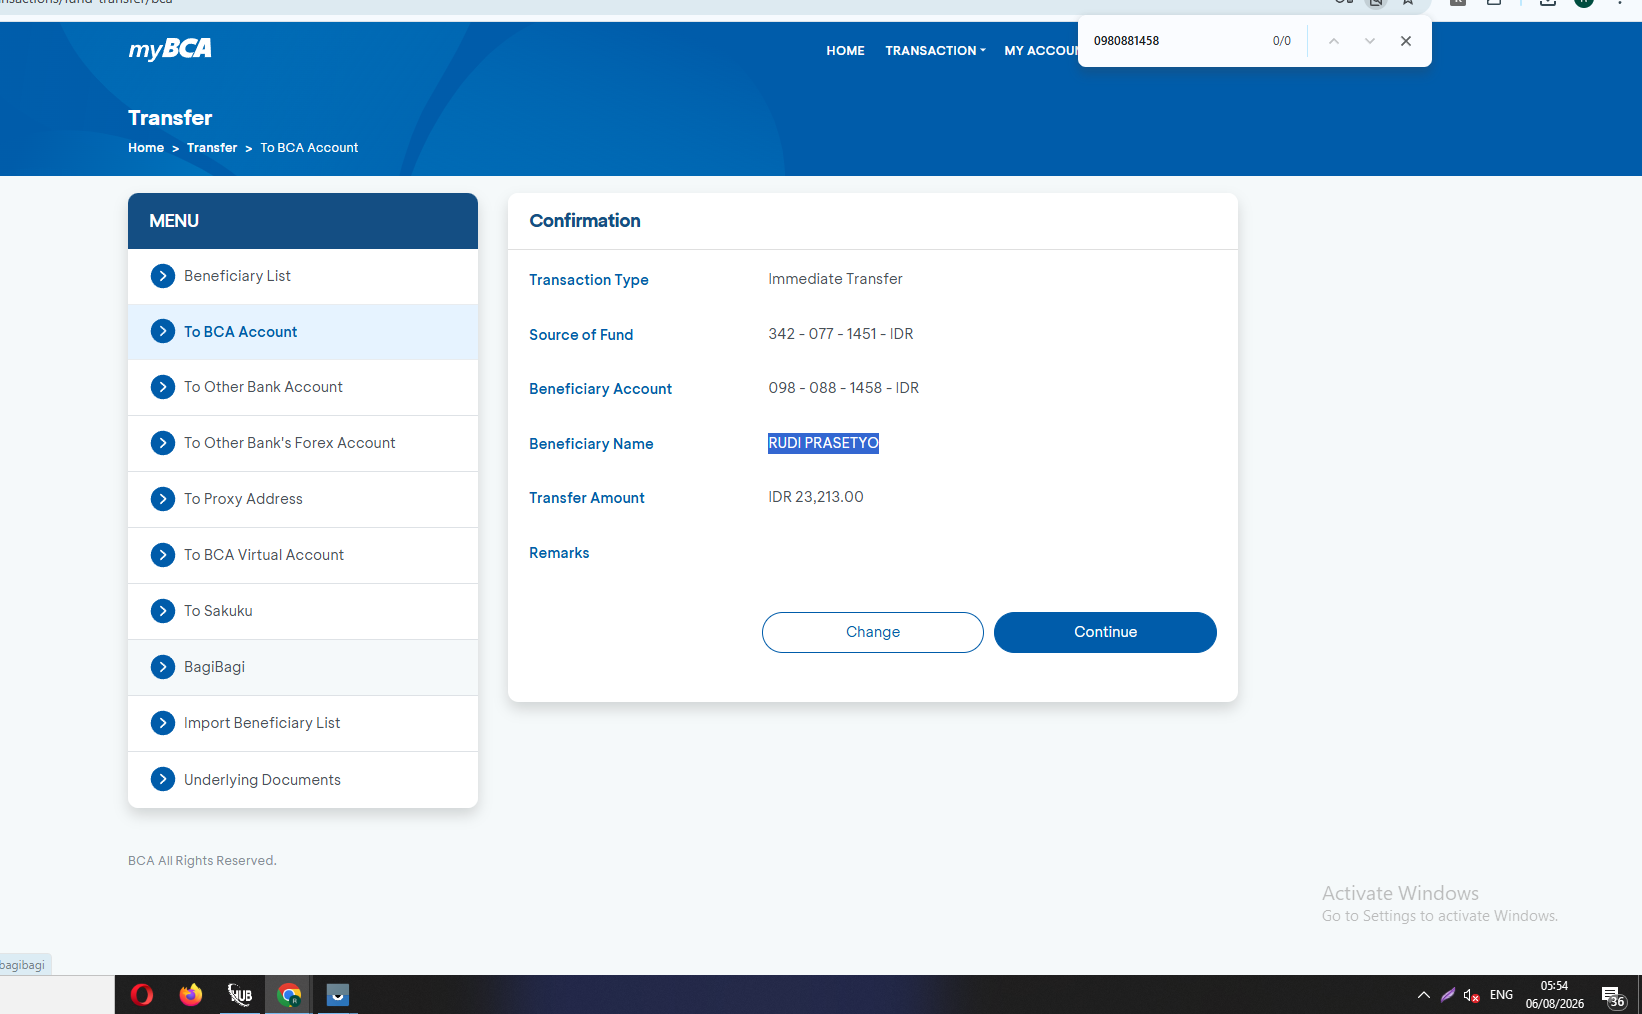Screen dimensions: 1642x1014
Task: Open Opera browser in the taskbar
Action: point(142,995)
